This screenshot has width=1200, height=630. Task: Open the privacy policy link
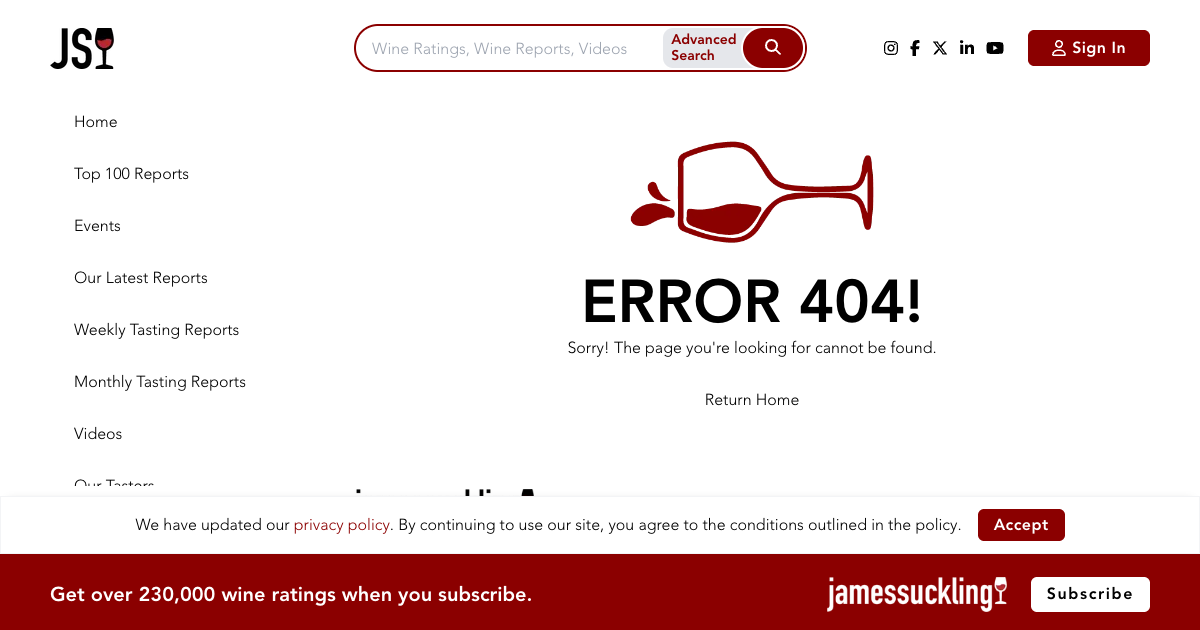coord(341,524)
